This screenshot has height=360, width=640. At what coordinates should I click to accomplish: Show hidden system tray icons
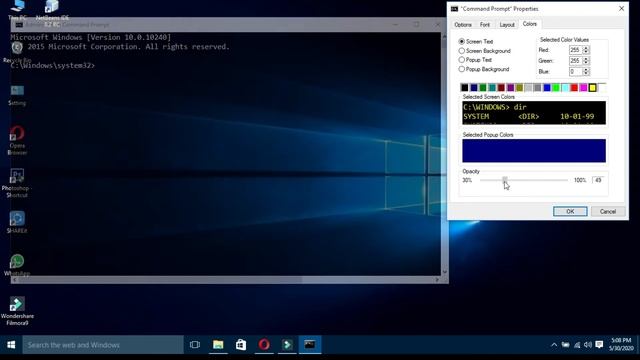pyautogui.click(x=554, y=345)
